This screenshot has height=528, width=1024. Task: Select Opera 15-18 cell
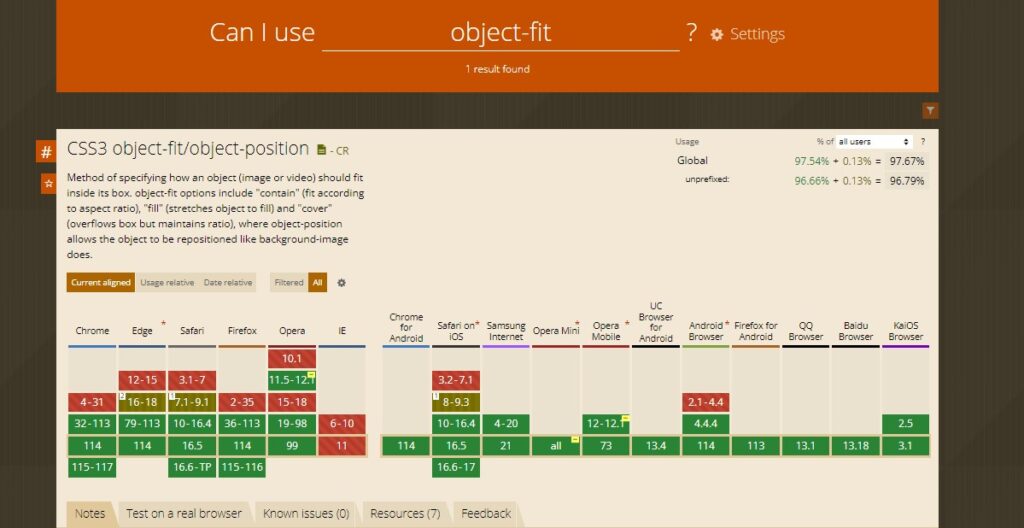coord(292,403)
